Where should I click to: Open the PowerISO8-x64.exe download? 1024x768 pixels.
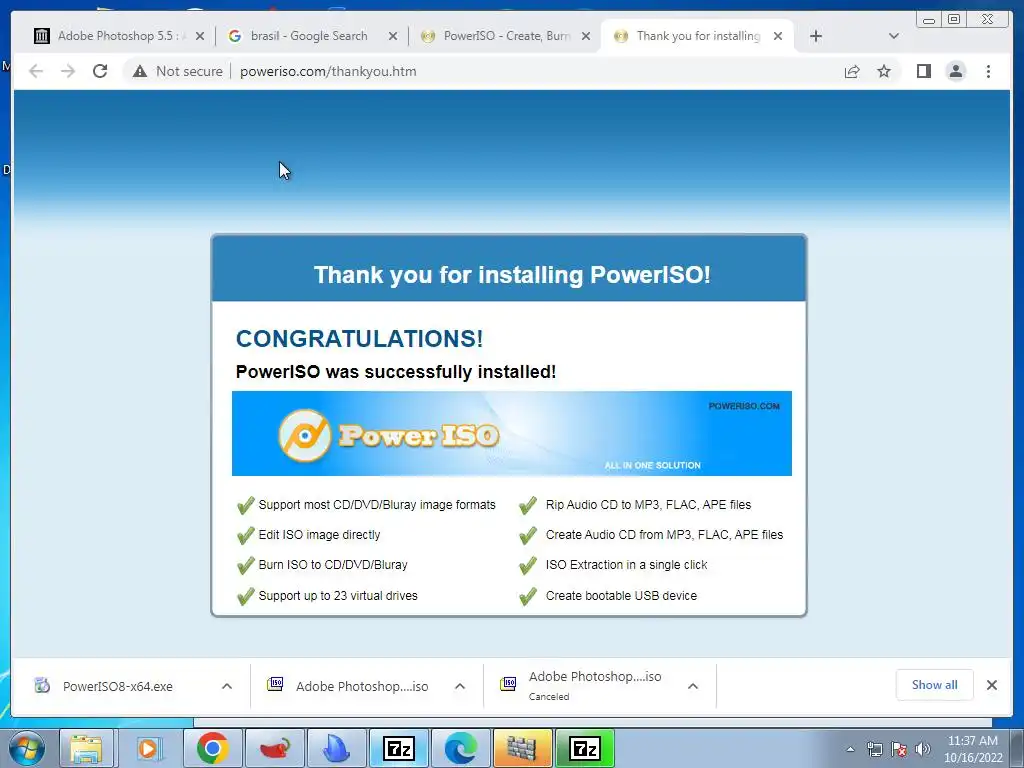click(x=118, y=686)
